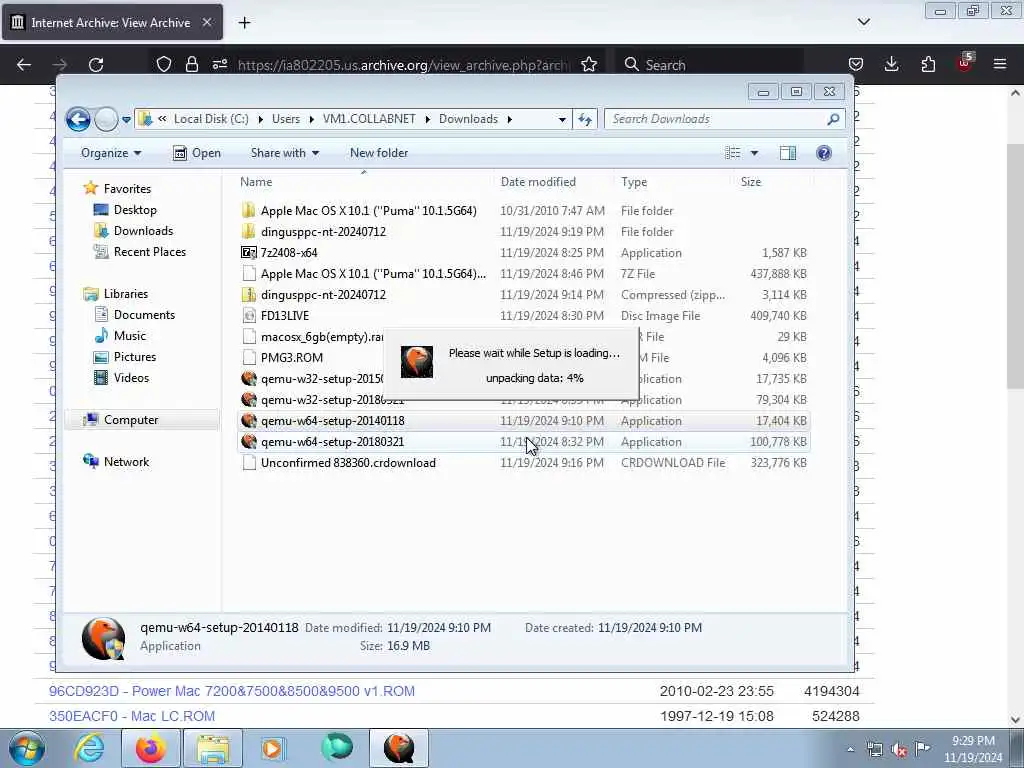Open Firefox downloads panel
The width and height of the screenshot is (1024, 768).
click(891, 64)
